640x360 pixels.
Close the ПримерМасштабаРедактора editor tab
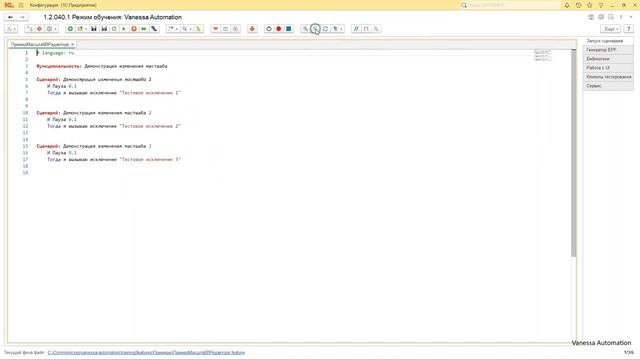click(x=72, y=44)
